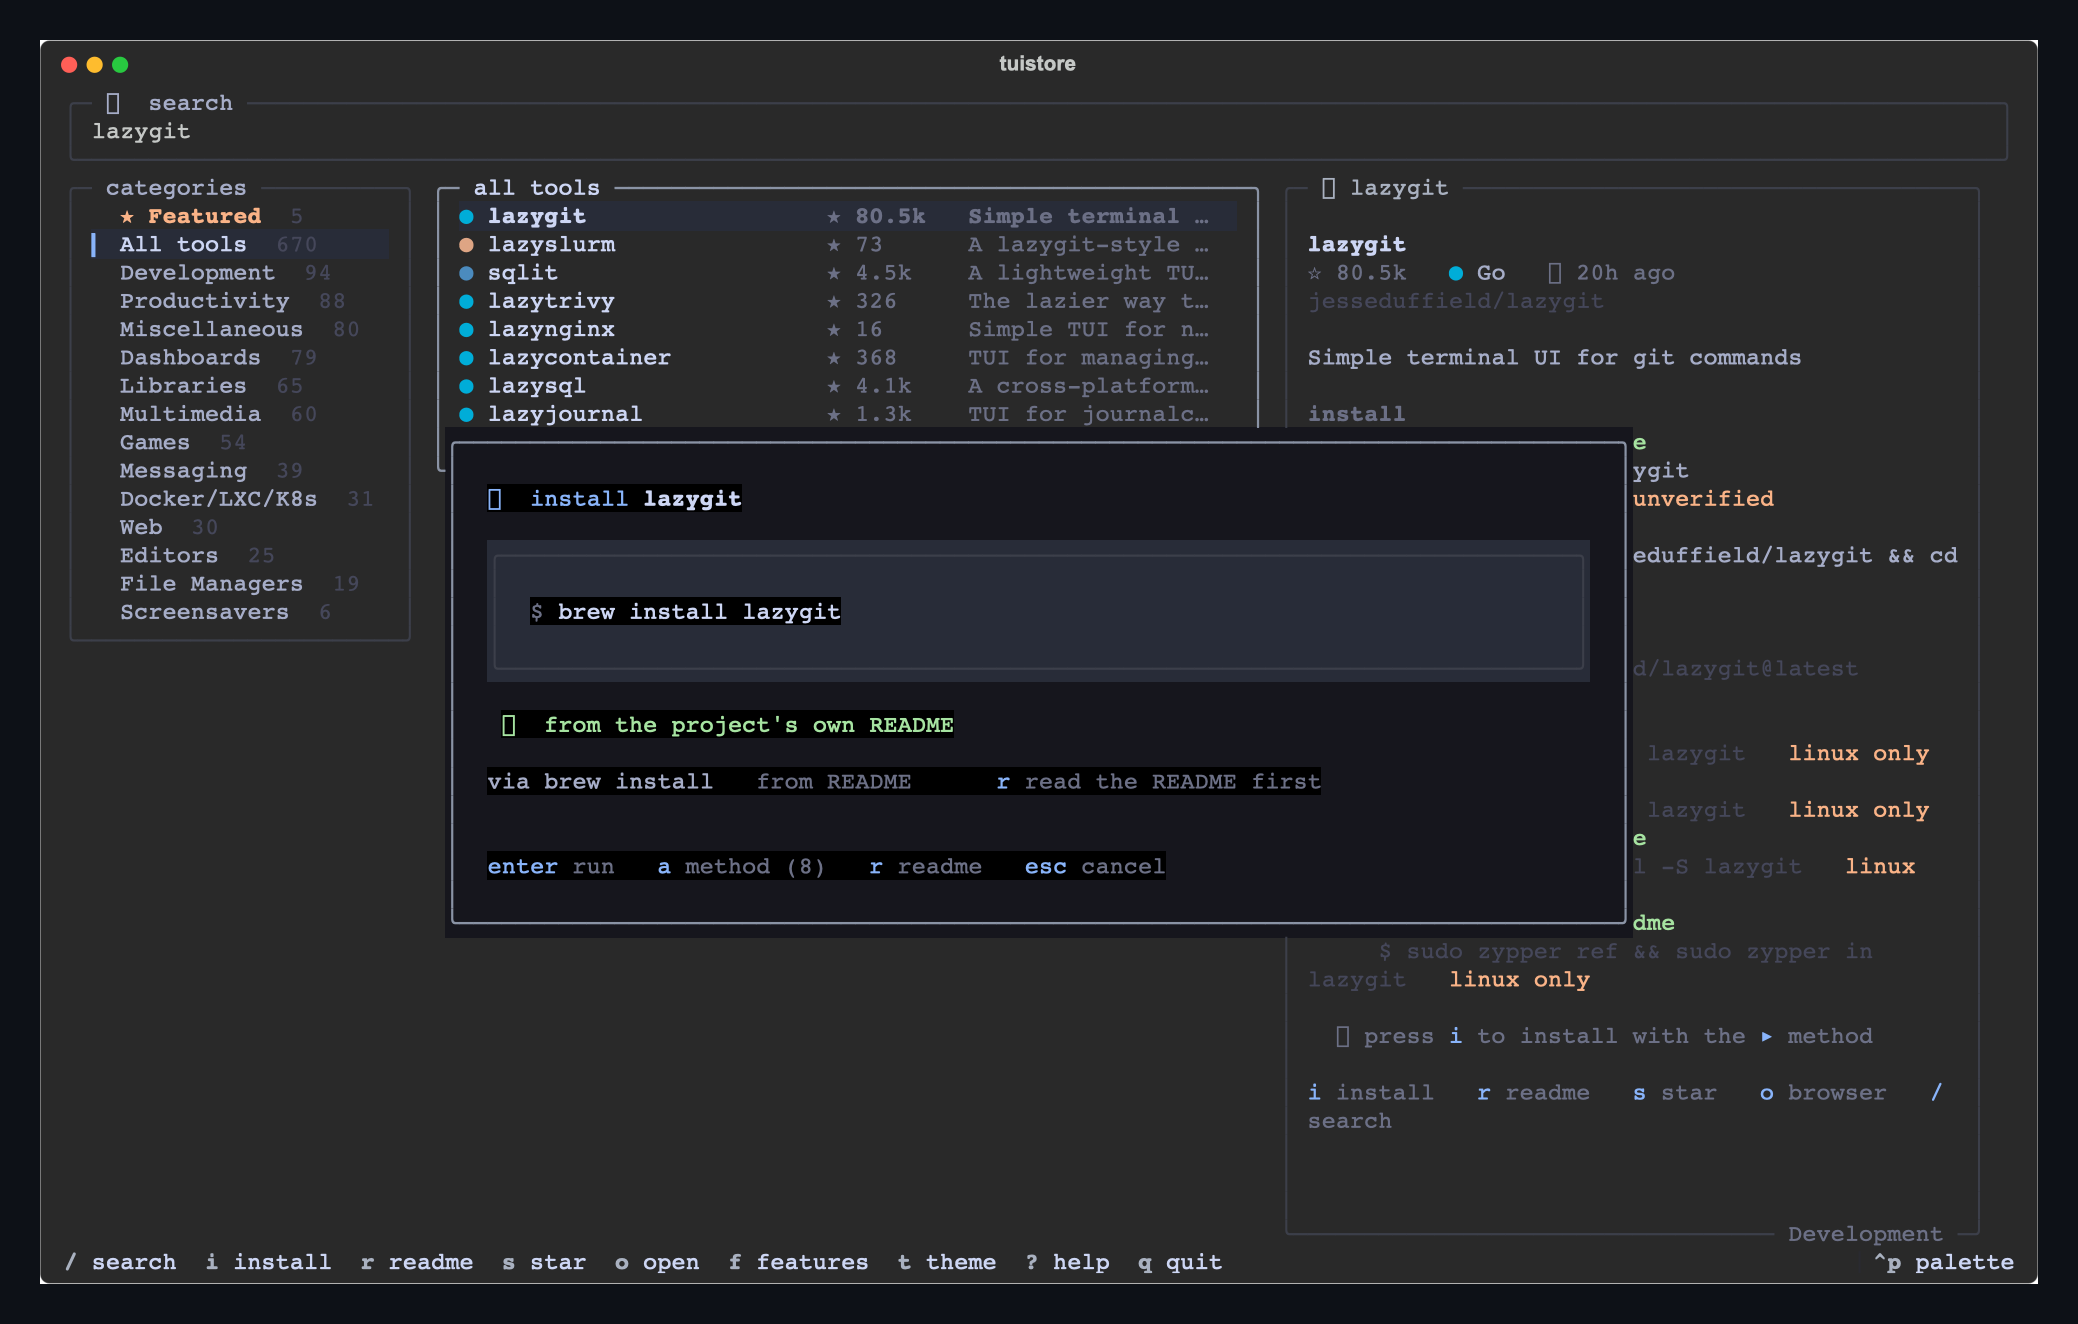Viewport: 2078px width, 1324px height.
Task: Open the Games category
Action: point(240,442)
